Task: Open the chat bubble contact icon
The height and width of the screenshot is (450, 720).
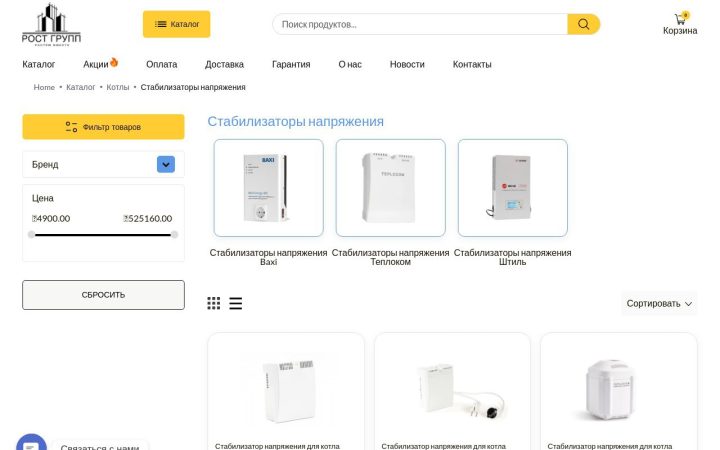Action: click(x=31, y=444)
